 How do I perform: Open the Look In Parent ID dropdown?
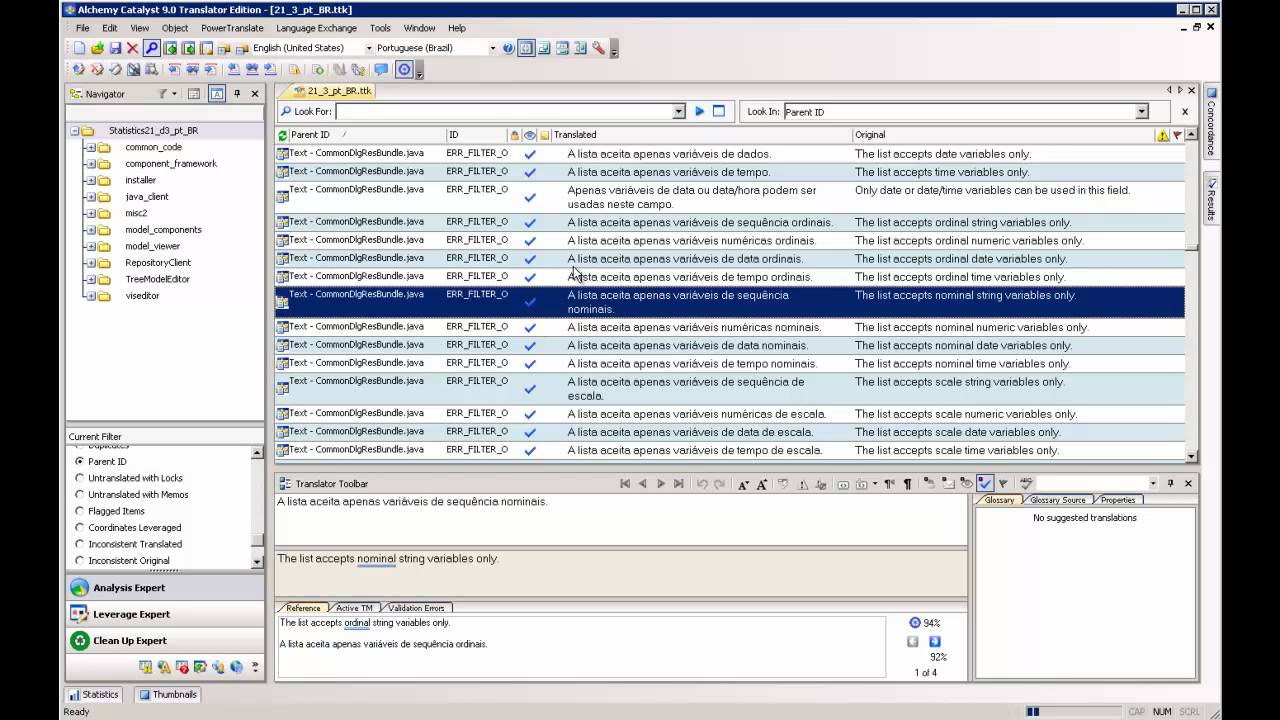[1142, 112]
